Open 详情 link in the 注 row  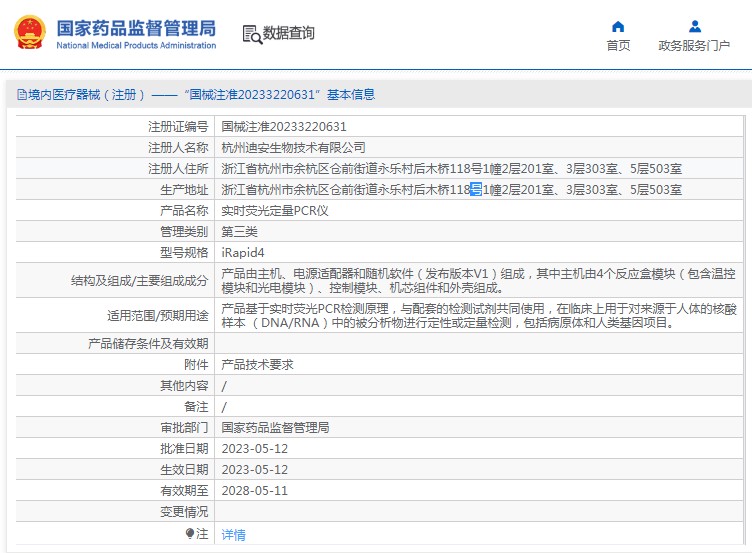pos(234,534)
